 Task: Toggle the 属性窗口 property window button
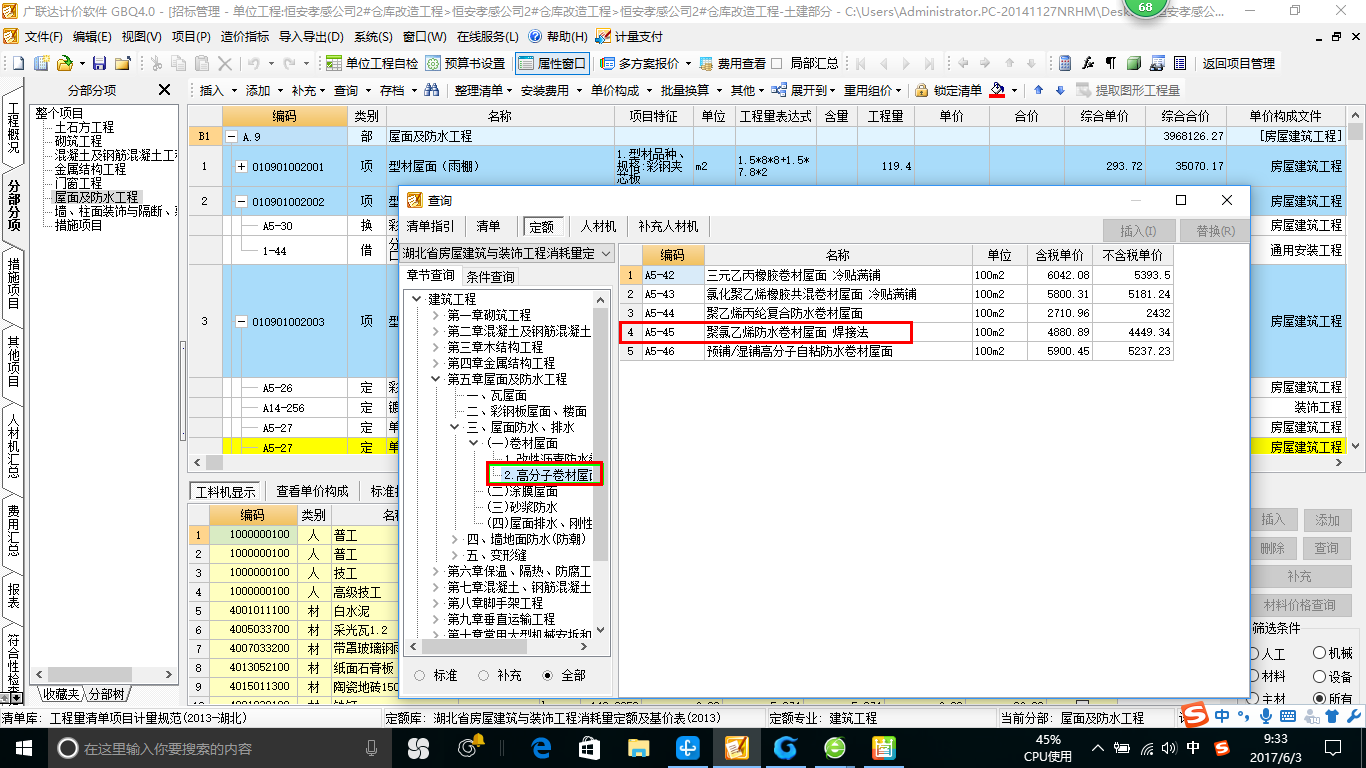click(x=551, y=63)
